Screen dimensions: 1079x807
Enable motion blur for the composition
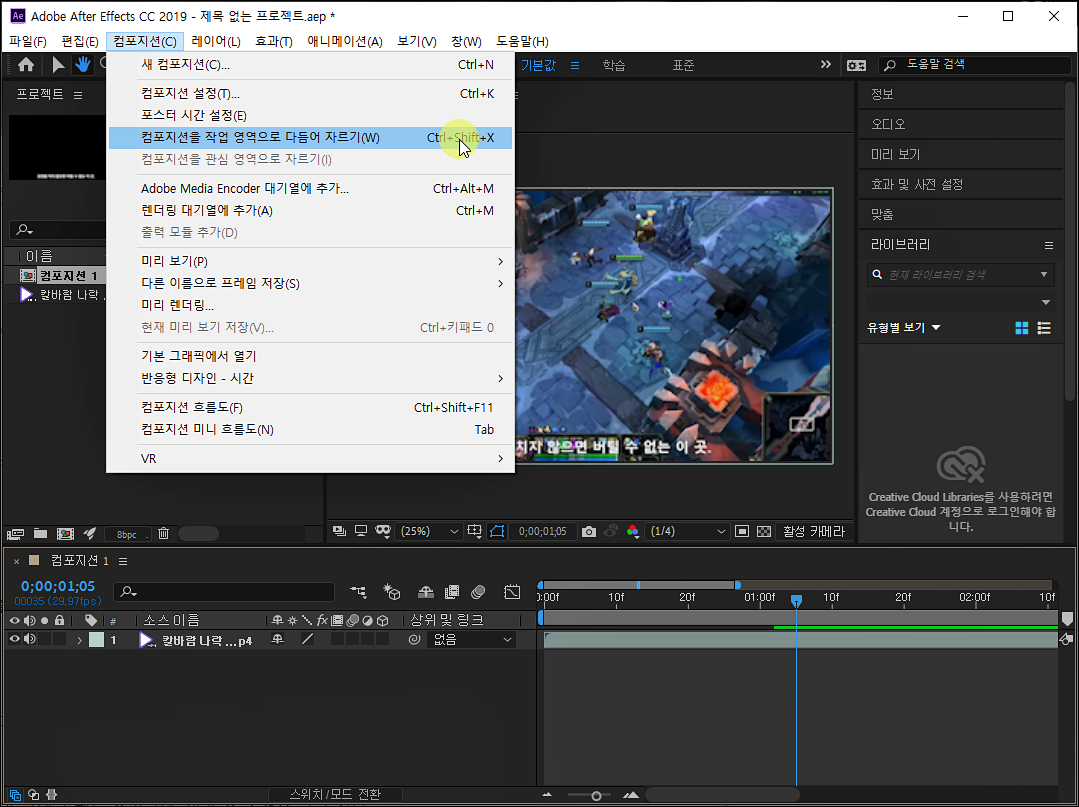pyautogui.click(x=478, y=592)
